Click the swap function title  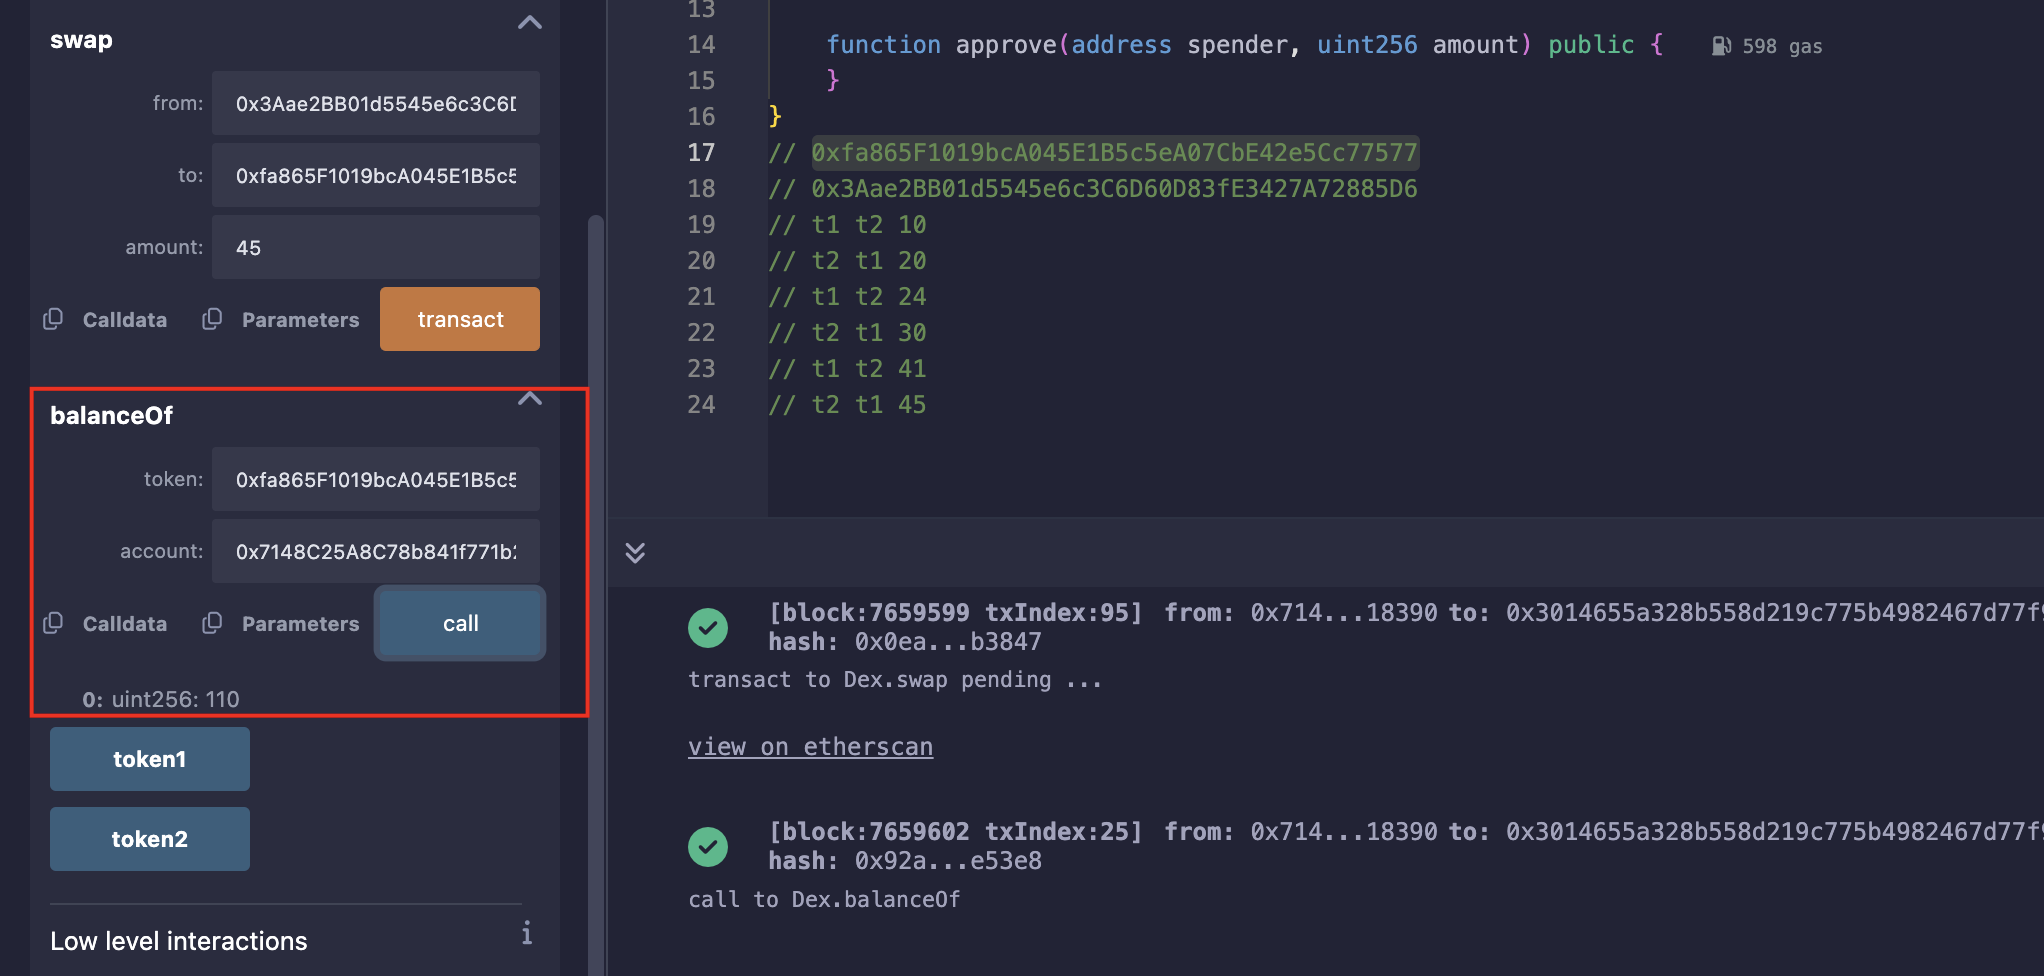click(x=81, y=40)
